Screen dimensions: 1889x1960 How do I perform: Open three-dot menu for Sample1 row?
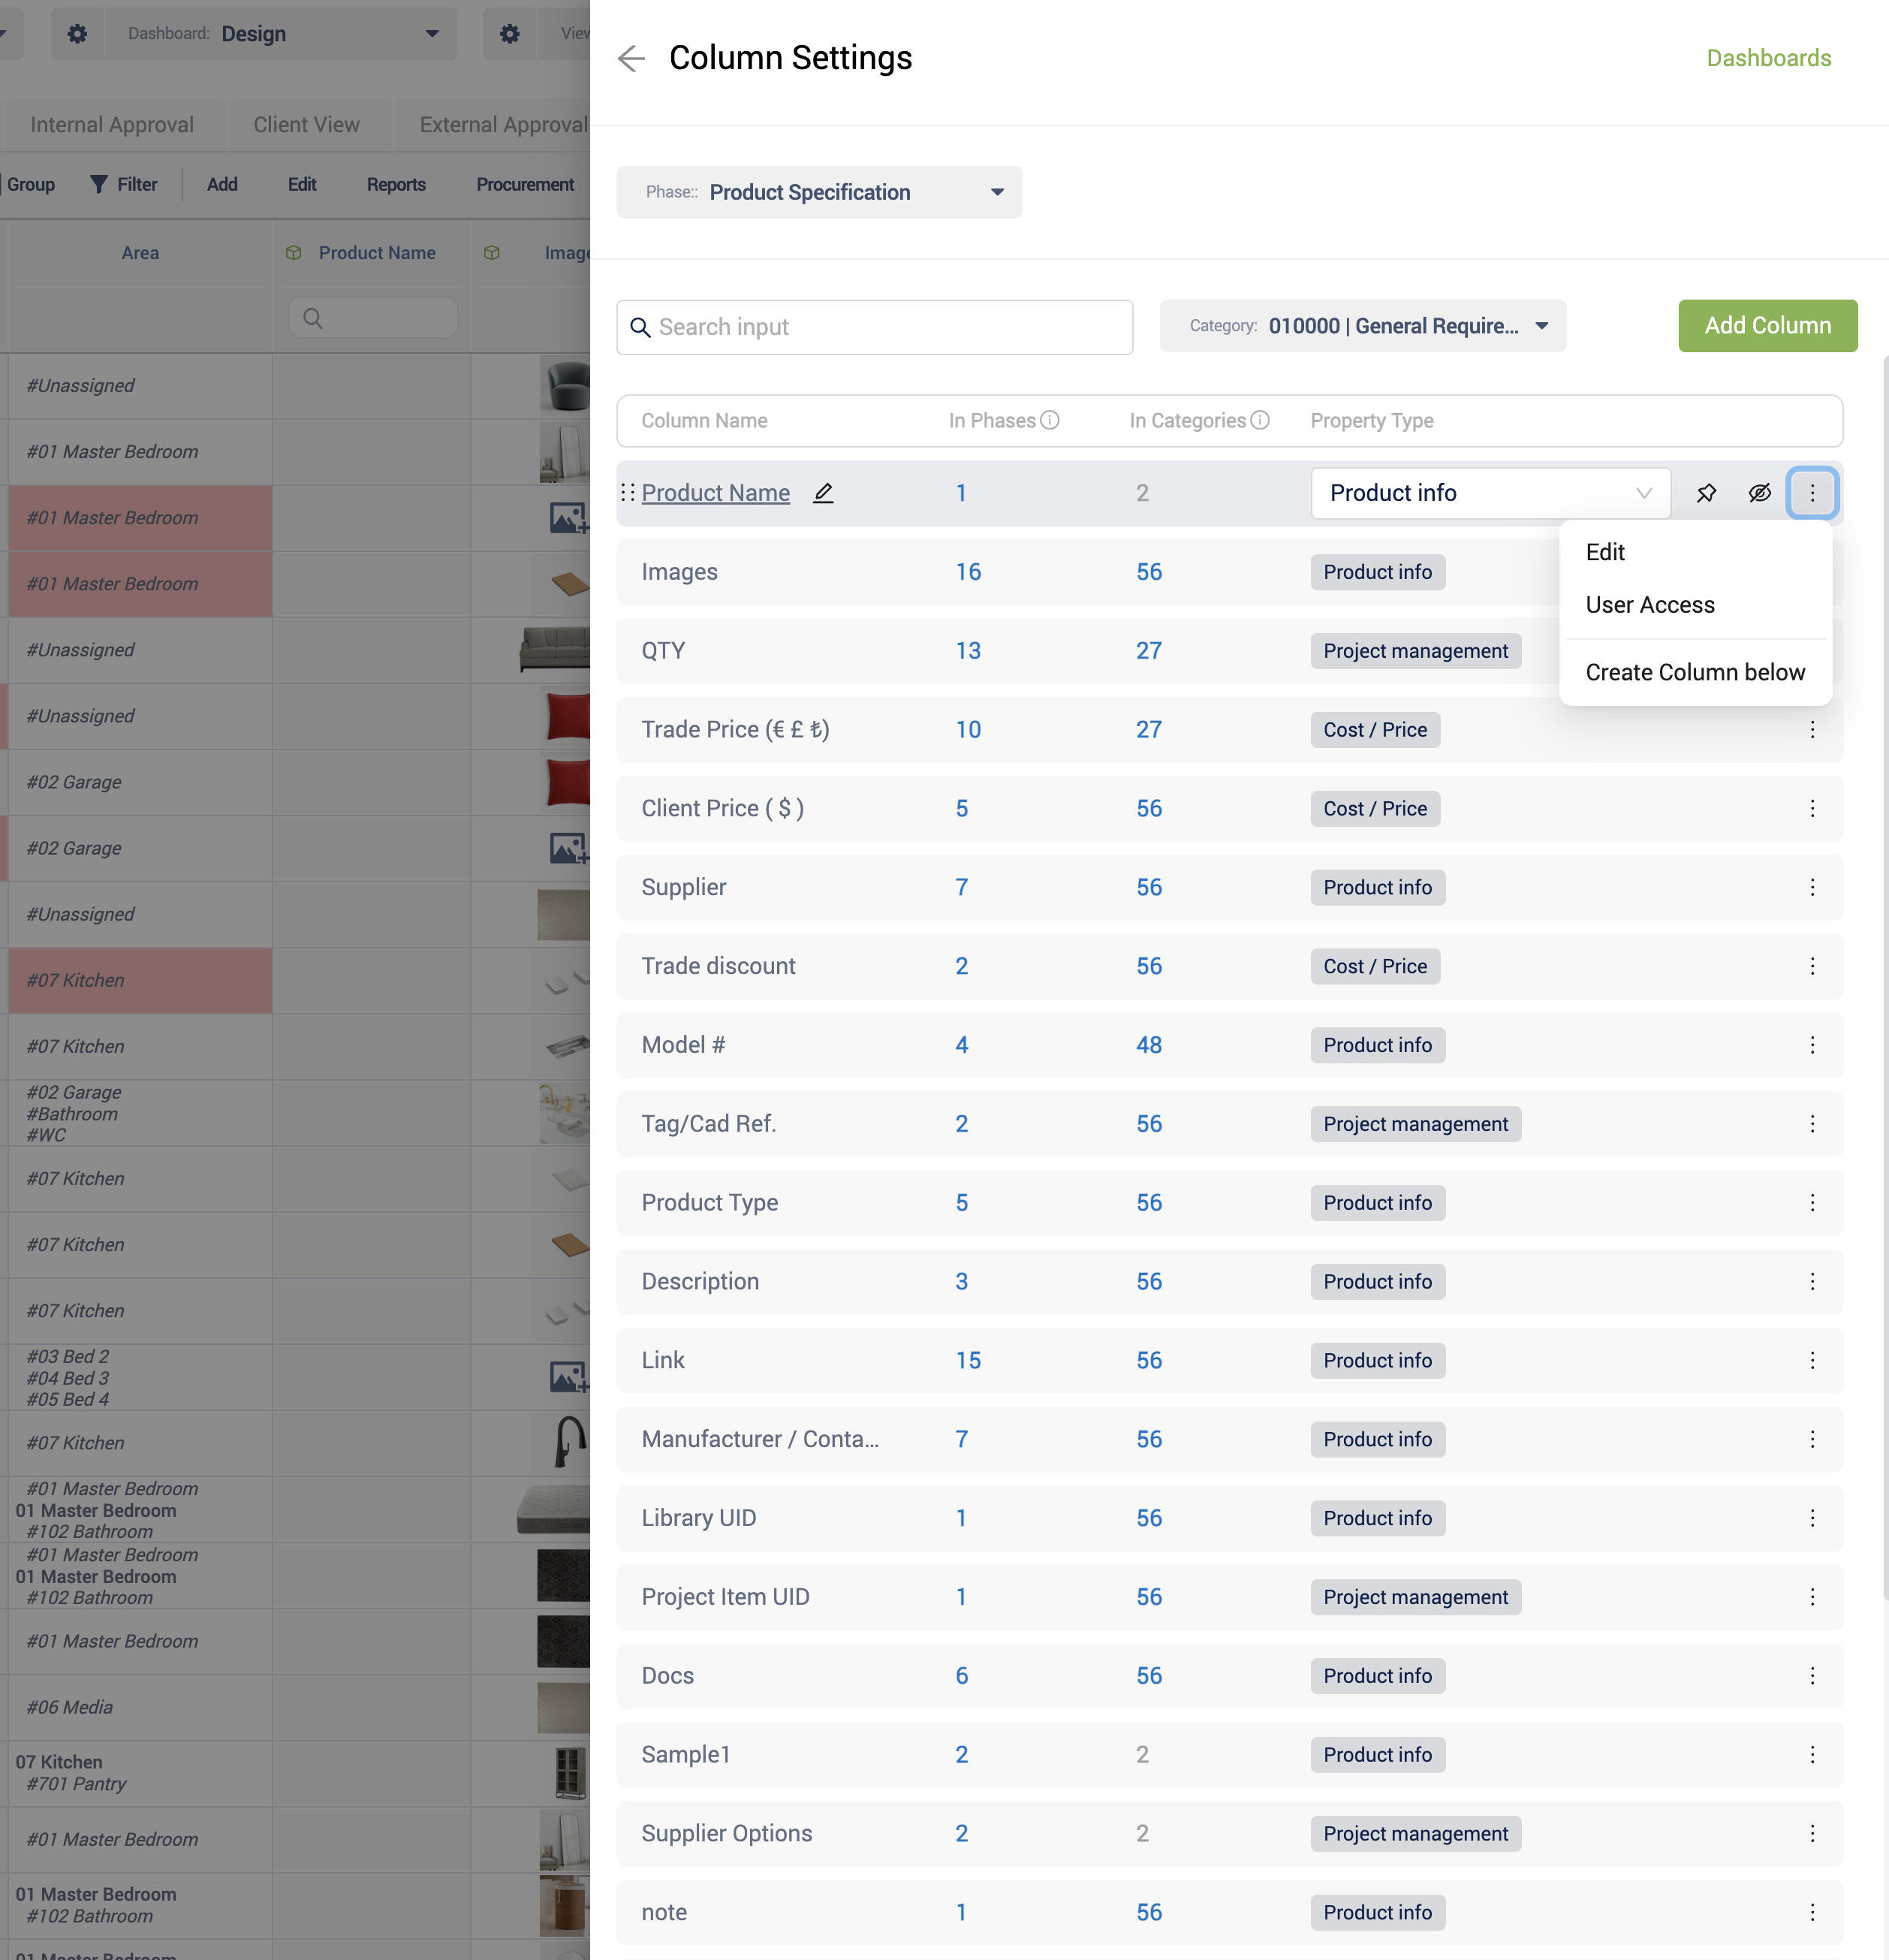point(1812,1755)
